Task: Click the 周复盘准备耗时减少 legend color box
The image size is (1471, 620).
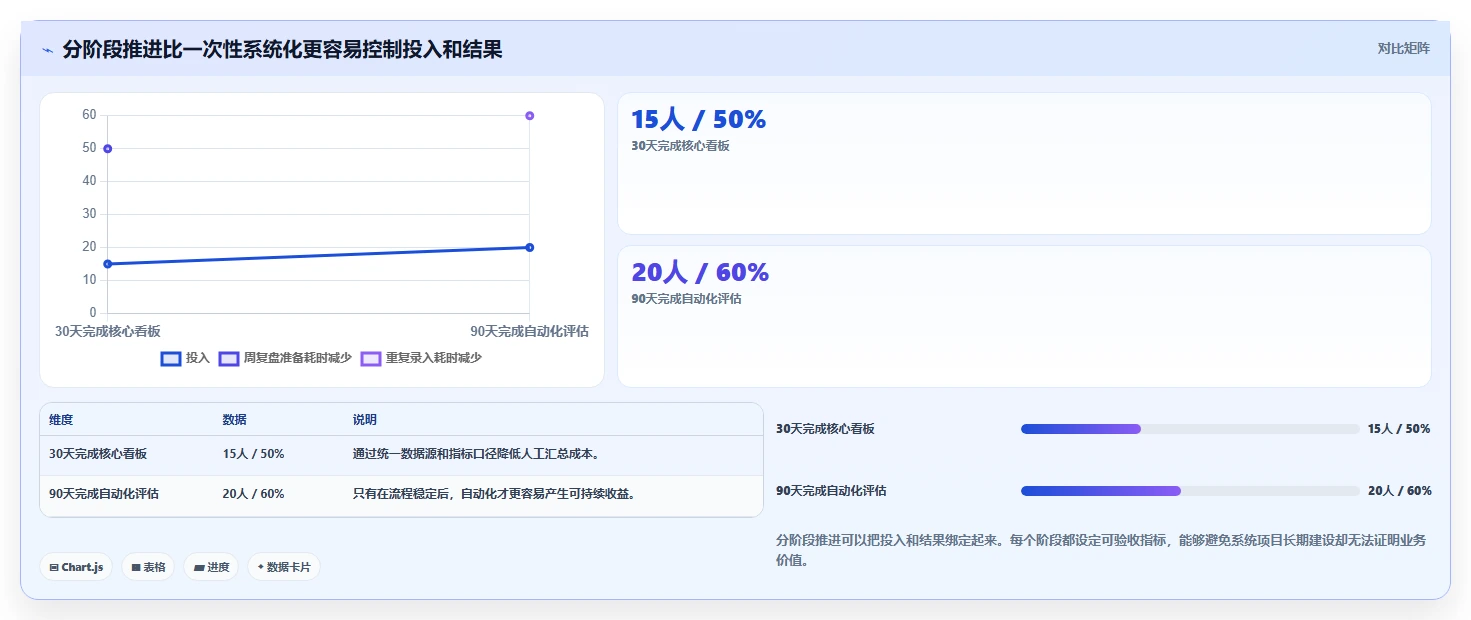Action: point(229,358)
